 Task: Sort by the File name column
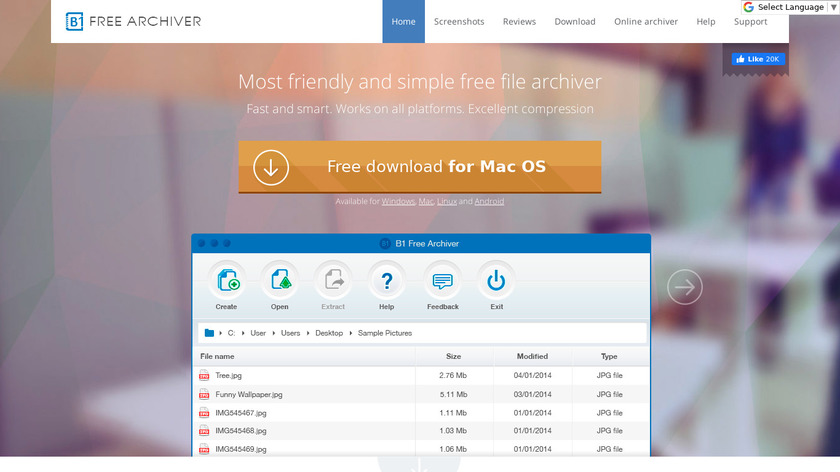click(217, 356)
